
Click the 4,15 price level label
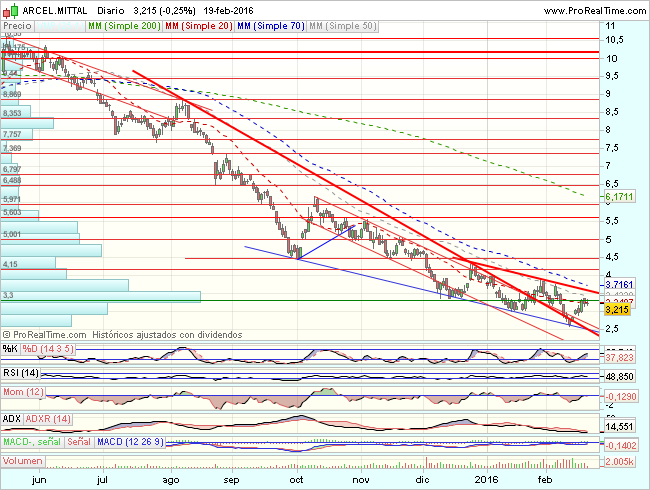click(x=10, y=264)
